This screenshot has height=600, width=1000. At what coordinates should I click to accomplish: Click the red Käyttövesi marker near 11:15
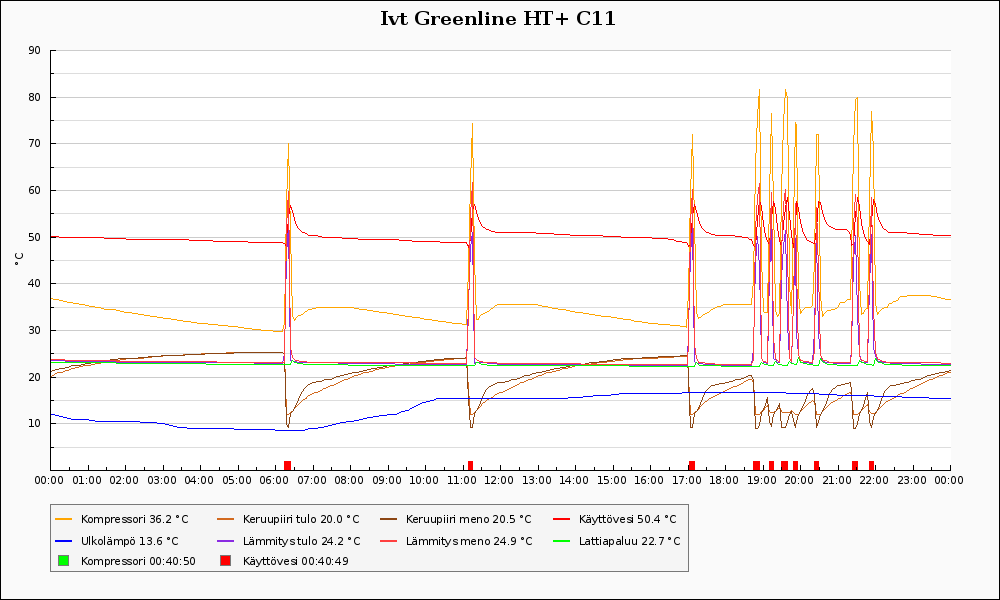coord(471,465)
